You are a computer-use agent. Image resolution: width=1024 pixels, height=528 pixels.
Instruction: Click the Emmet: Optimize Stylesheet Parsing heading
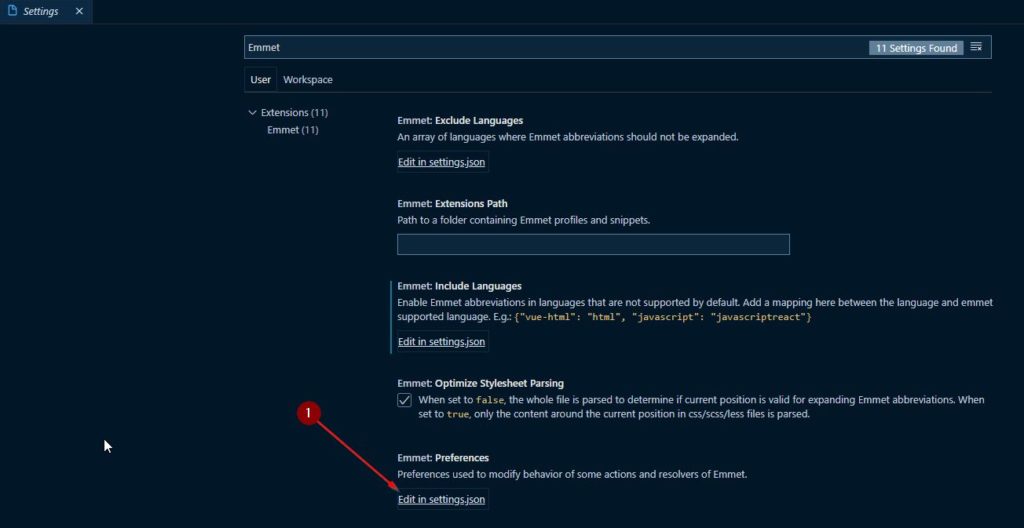click(x=480, y=383)
